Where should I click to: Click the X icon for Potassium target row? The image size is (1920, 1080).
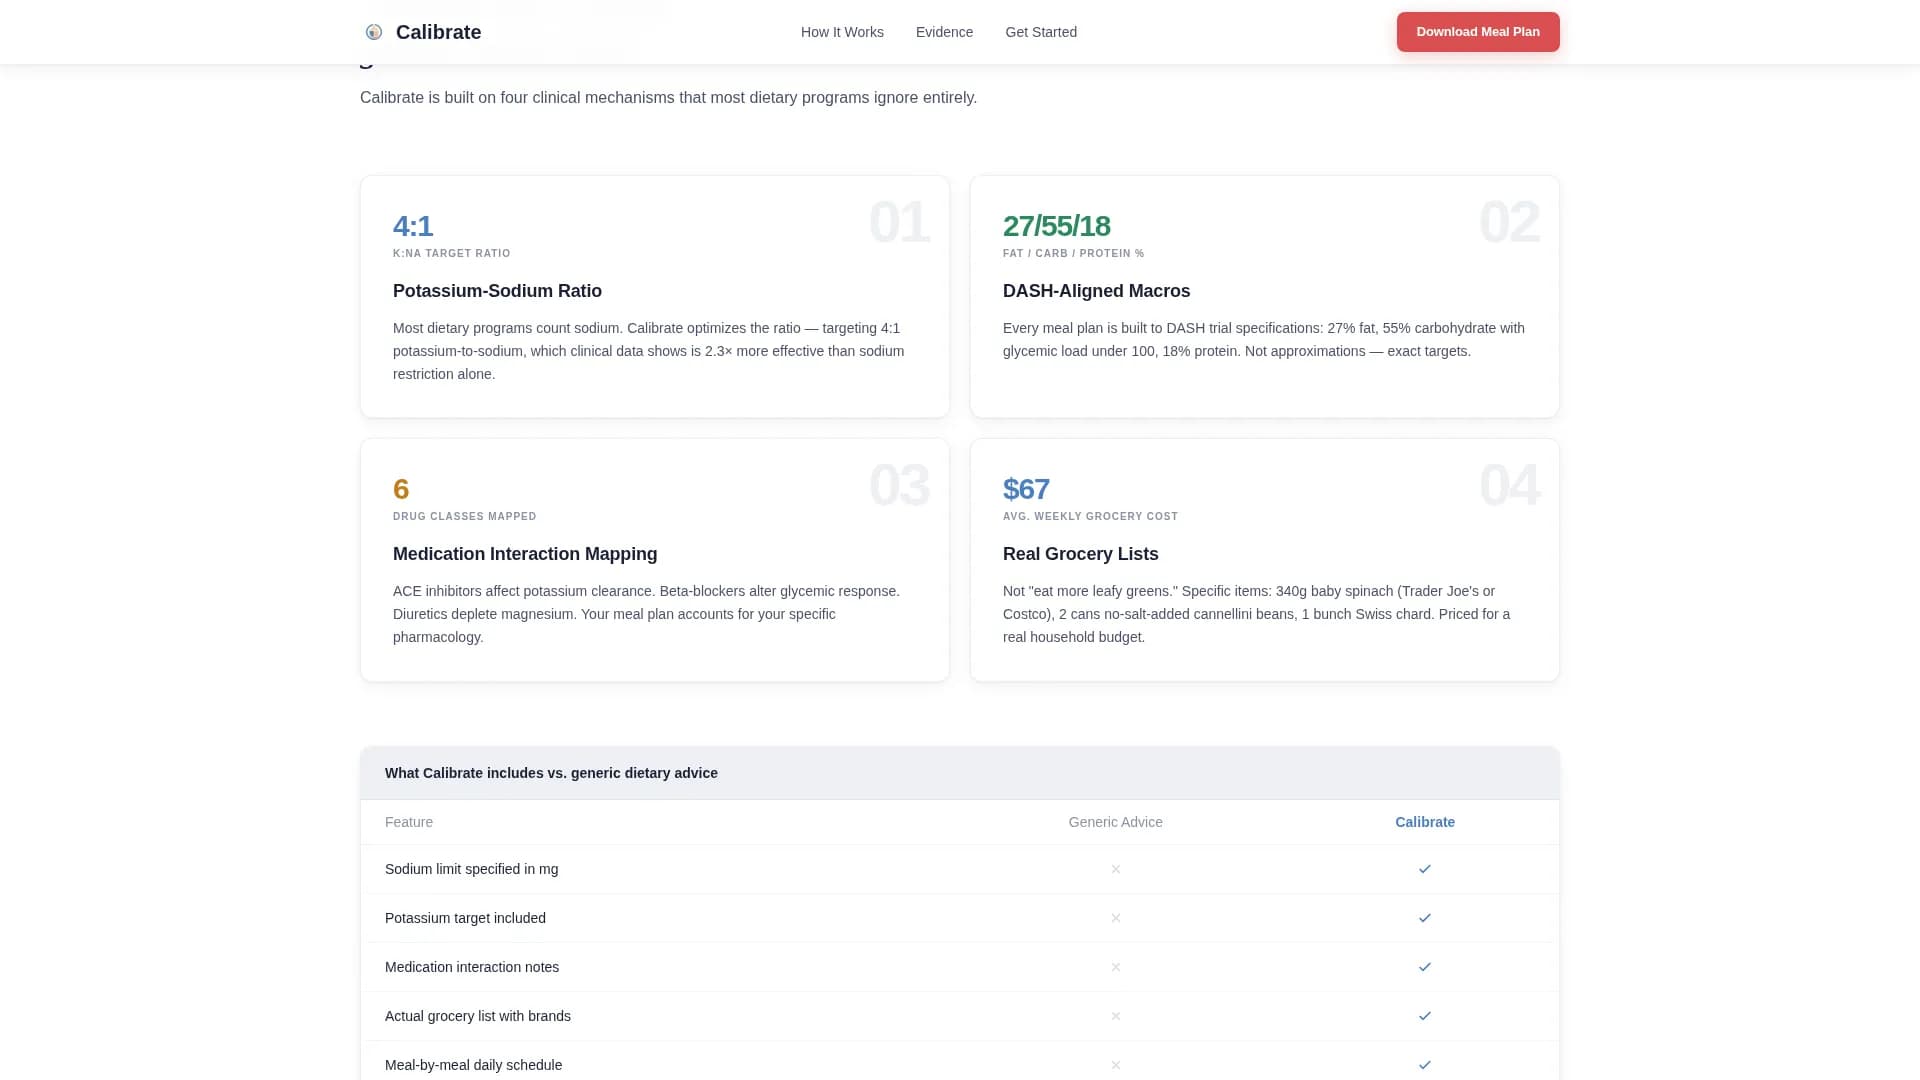tap(1116, 918)
